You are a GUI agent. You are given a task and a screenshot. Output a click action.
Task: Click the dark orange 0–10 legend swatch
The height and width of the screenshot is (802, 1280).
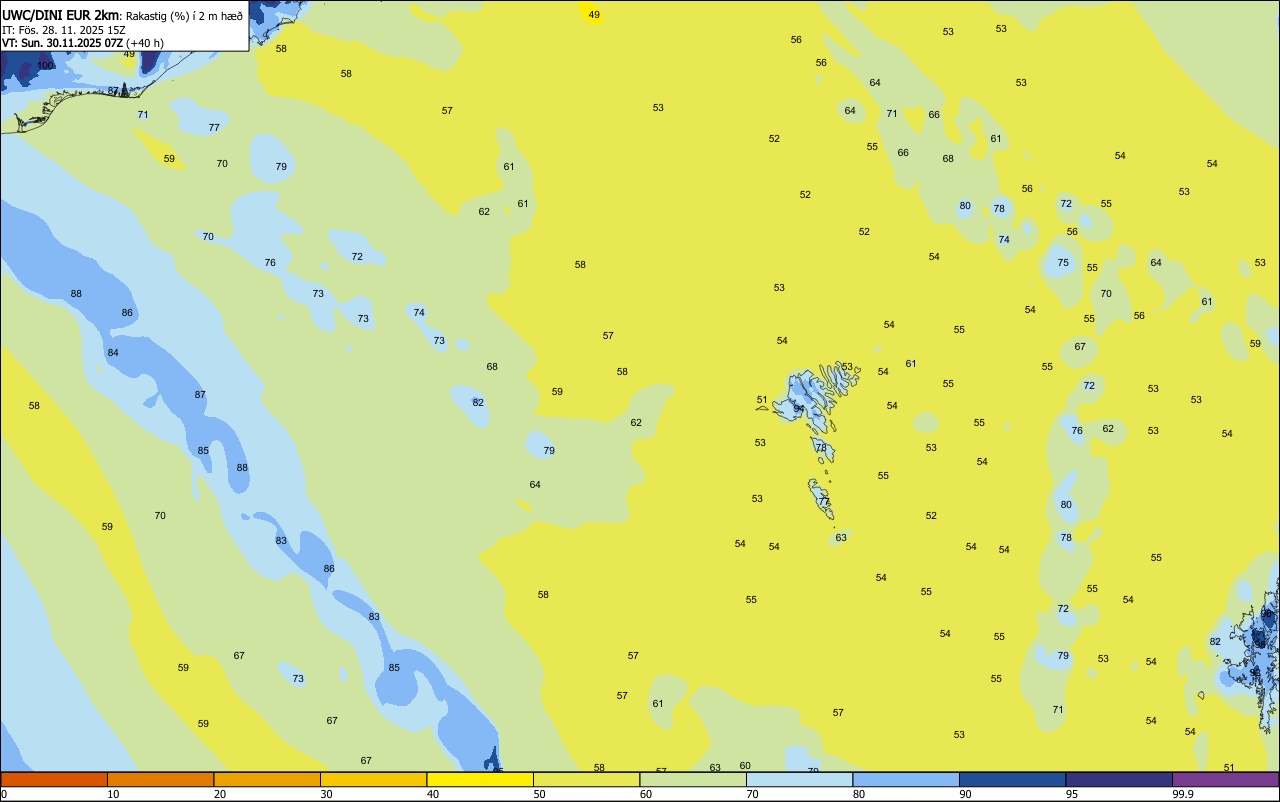(54, 779)
